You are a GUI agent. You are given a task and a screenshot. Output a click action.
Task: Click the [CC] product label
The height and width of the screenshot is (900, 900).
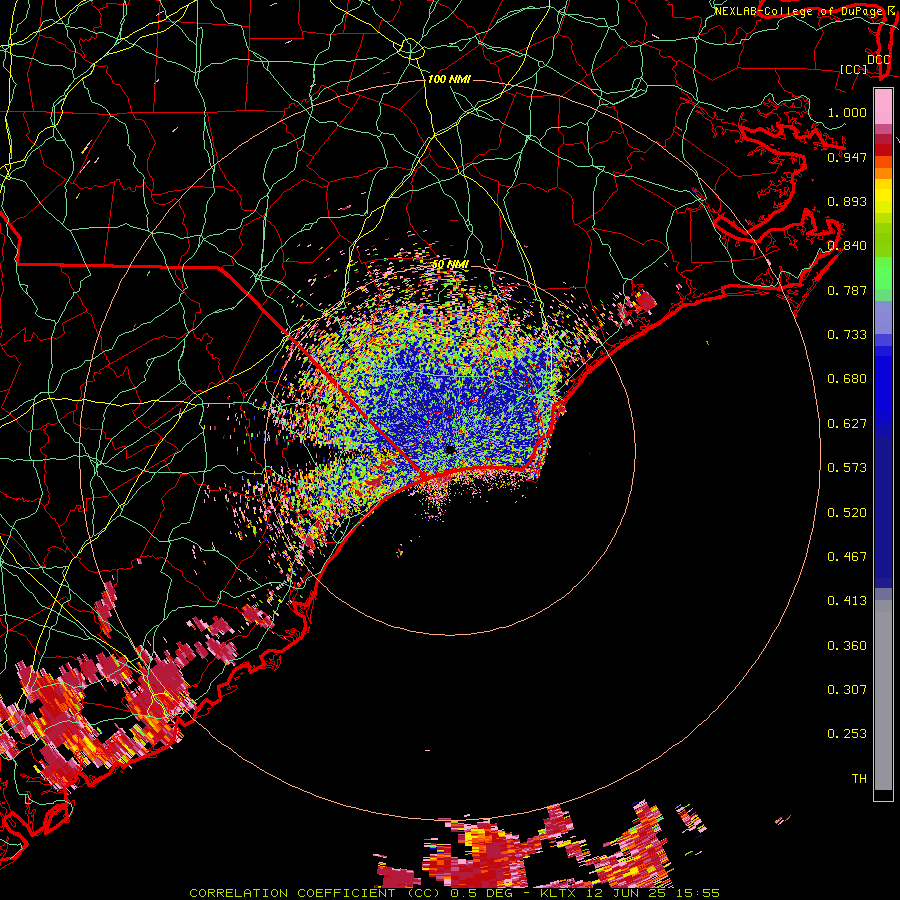[x=854, y=69]
